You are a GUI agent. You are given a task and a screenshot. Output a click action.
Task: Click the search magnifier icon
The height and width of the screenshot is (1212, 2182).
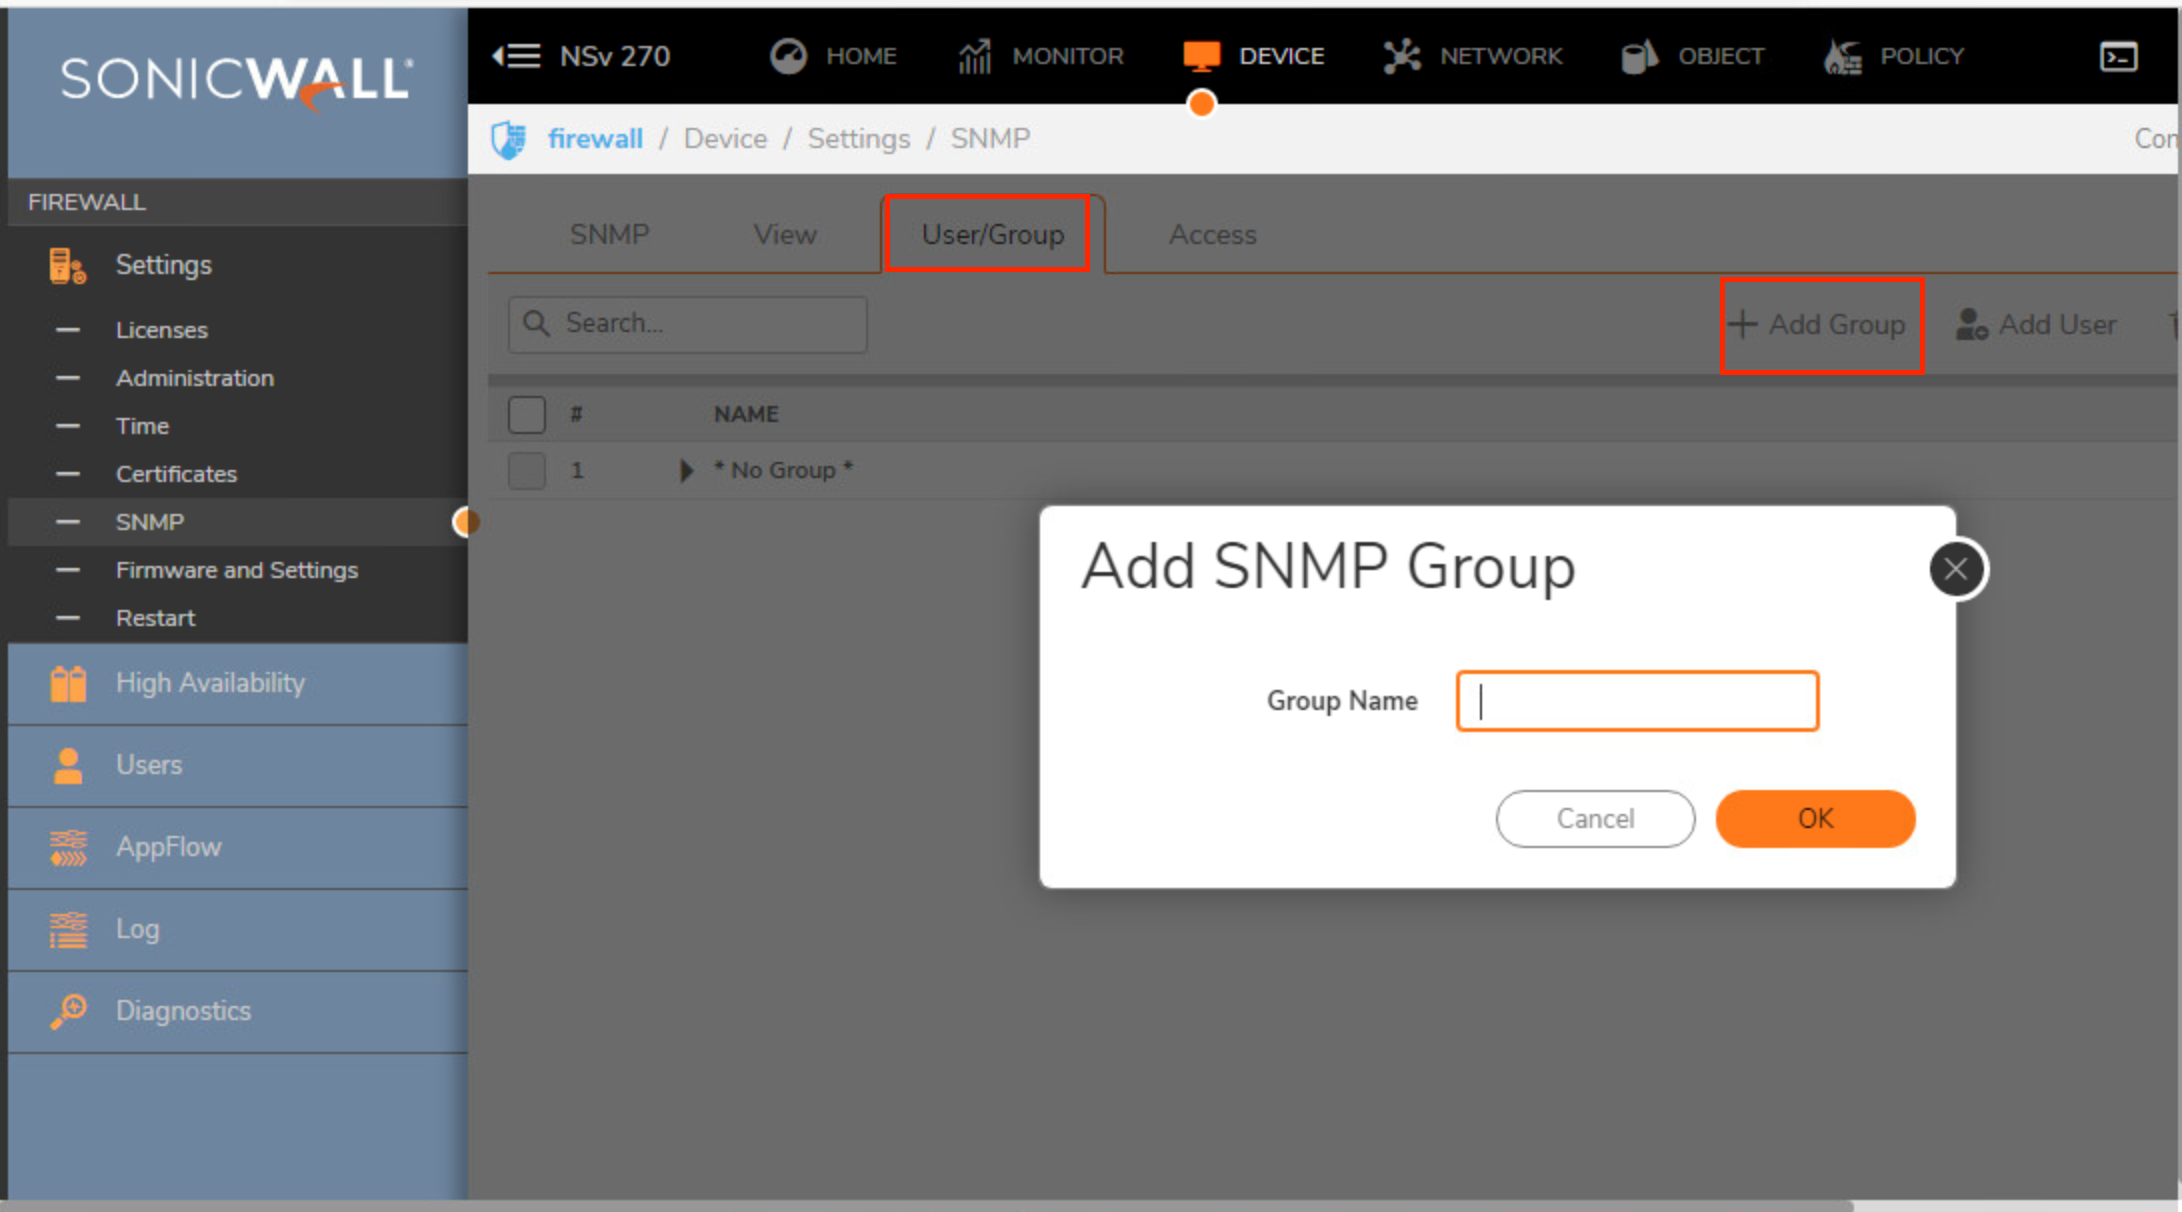click(x=536, y=323)
